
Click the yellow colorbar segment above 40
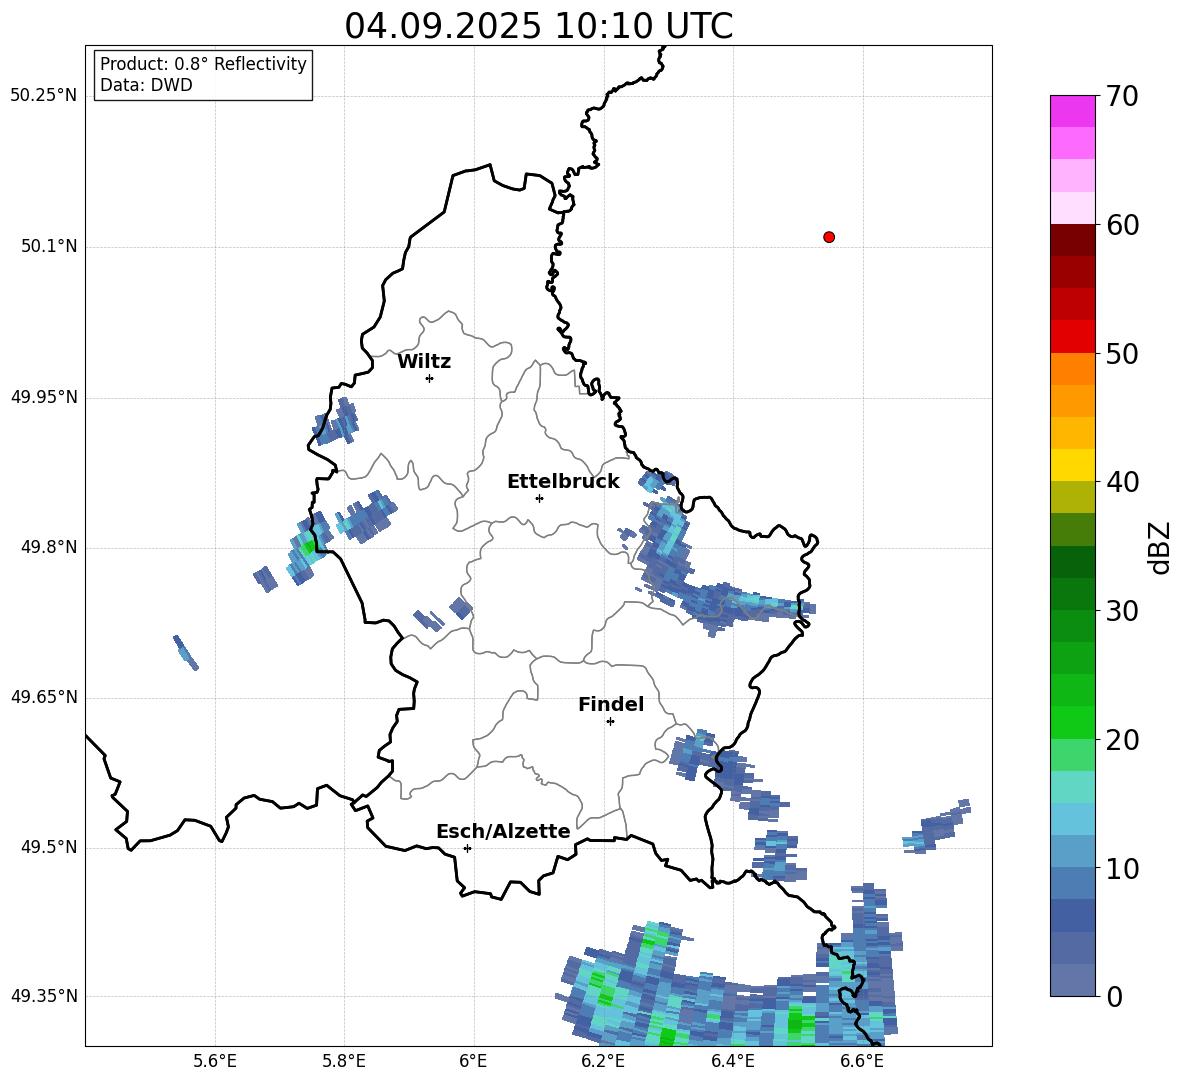click(x=1073, y=465)
